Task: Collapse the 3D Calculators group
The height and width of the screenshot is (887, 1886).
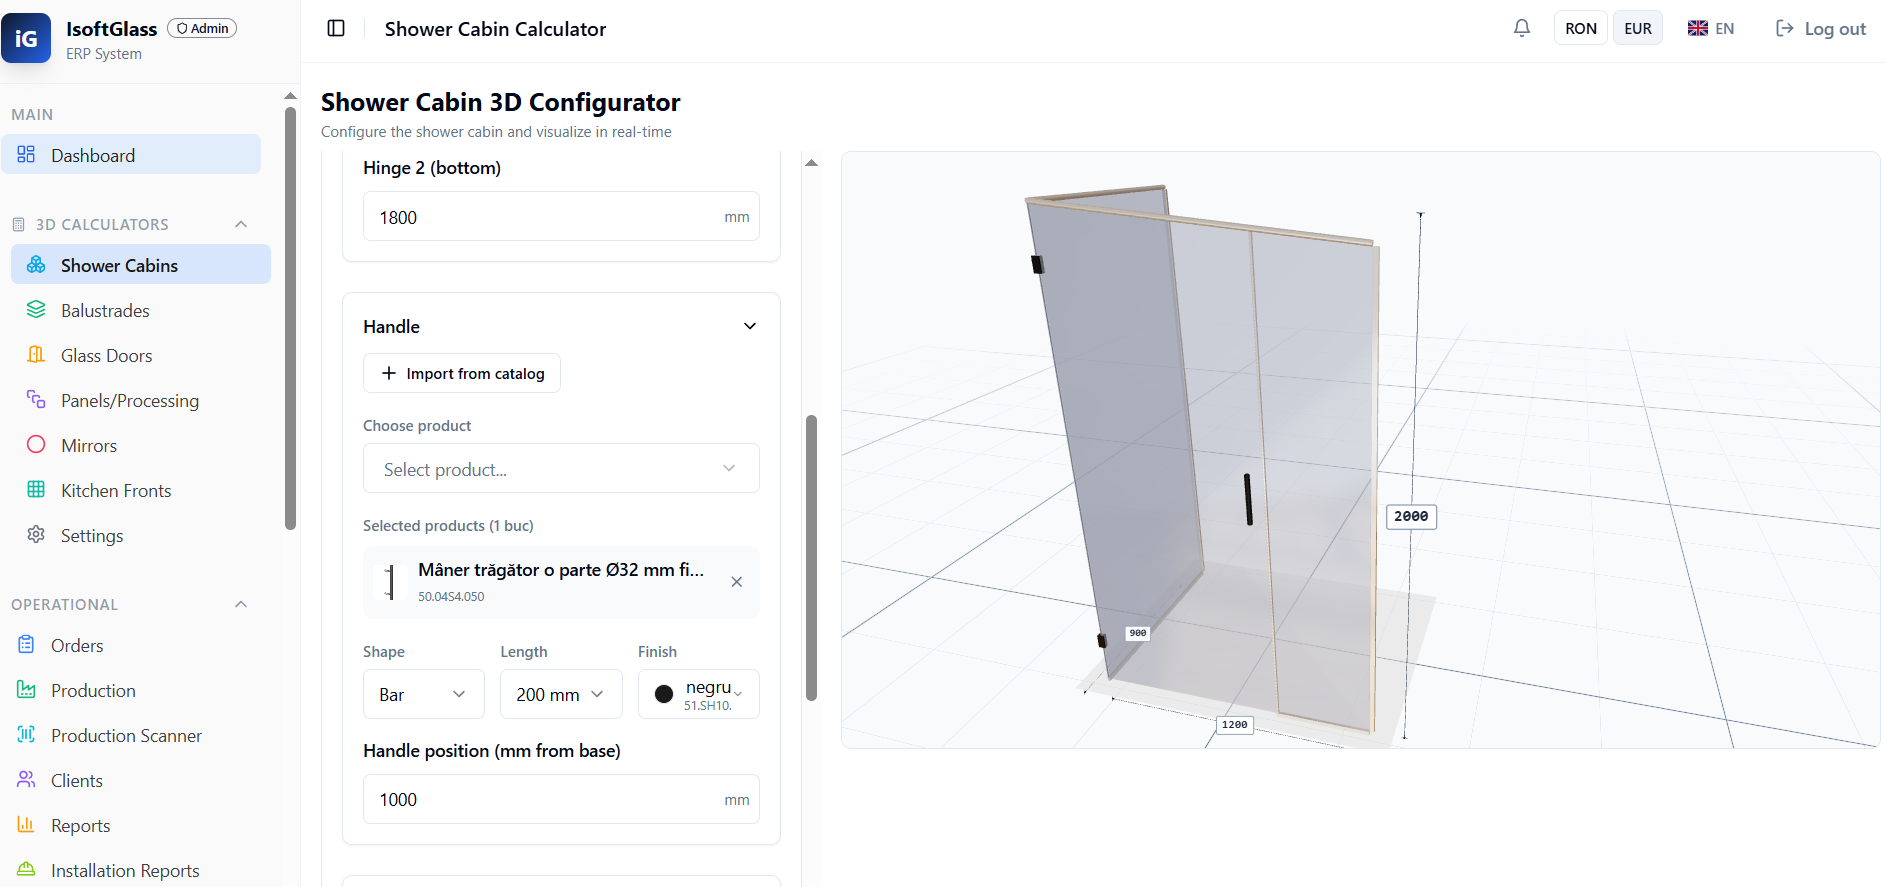Action: click(241, 224)
